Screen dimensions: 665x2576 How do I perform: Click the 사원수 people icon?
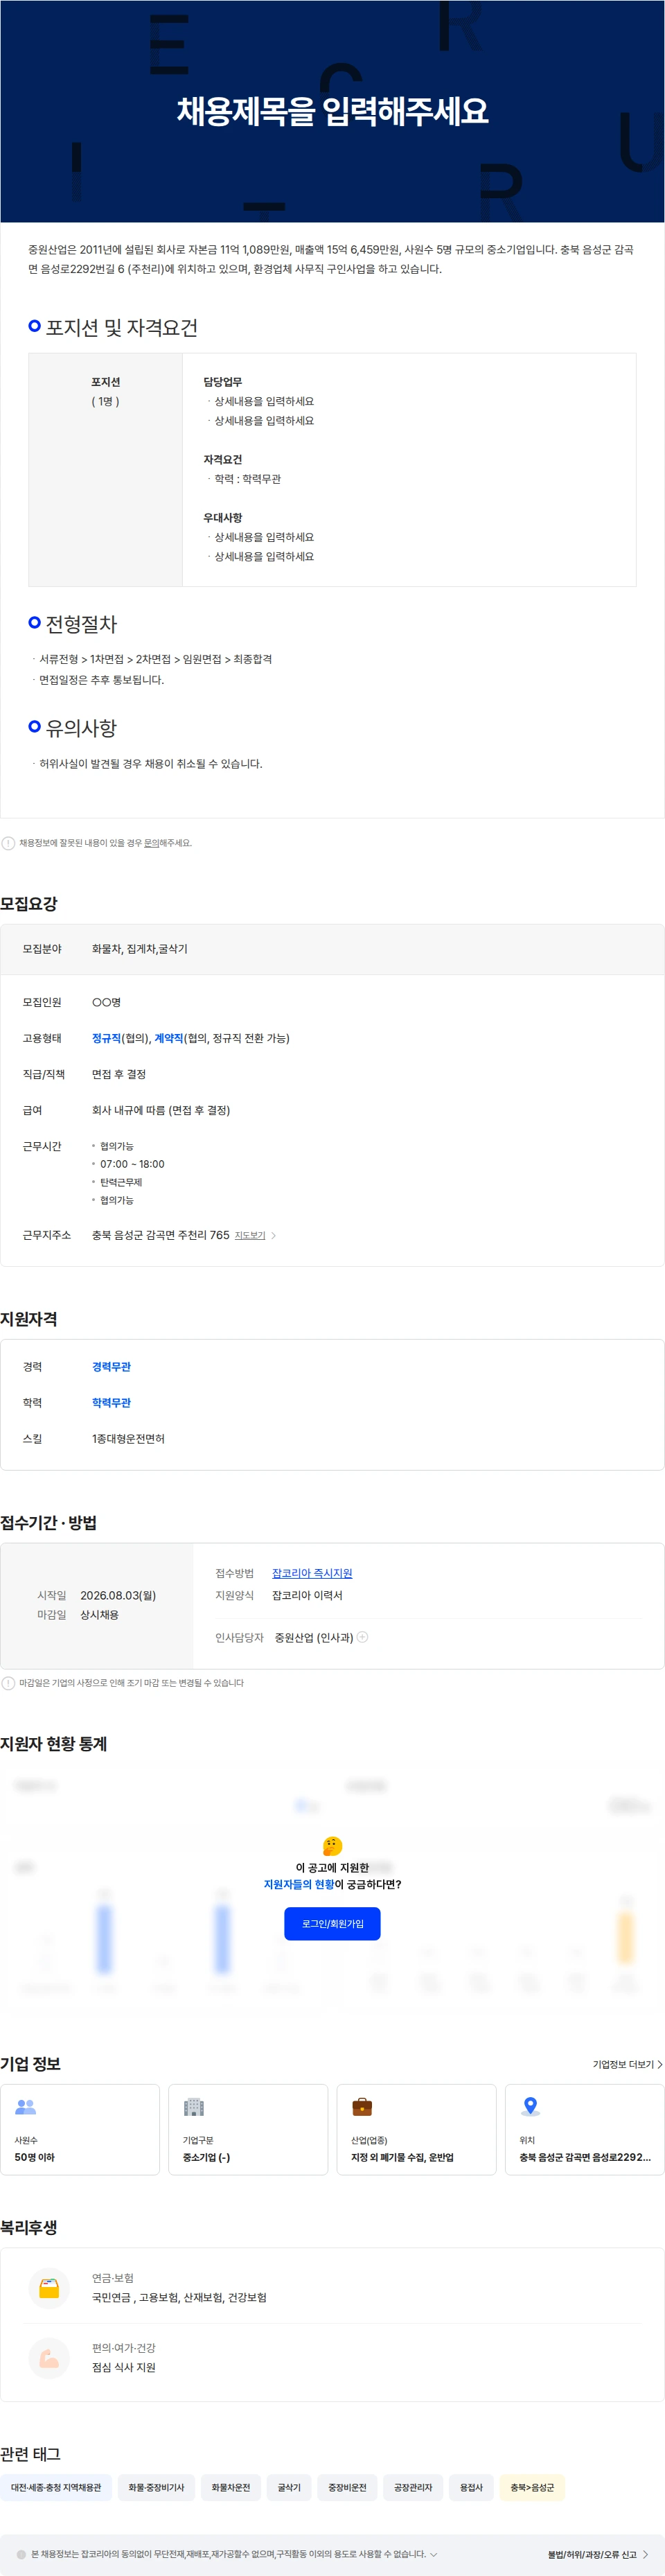click(x=26, y=2107)
